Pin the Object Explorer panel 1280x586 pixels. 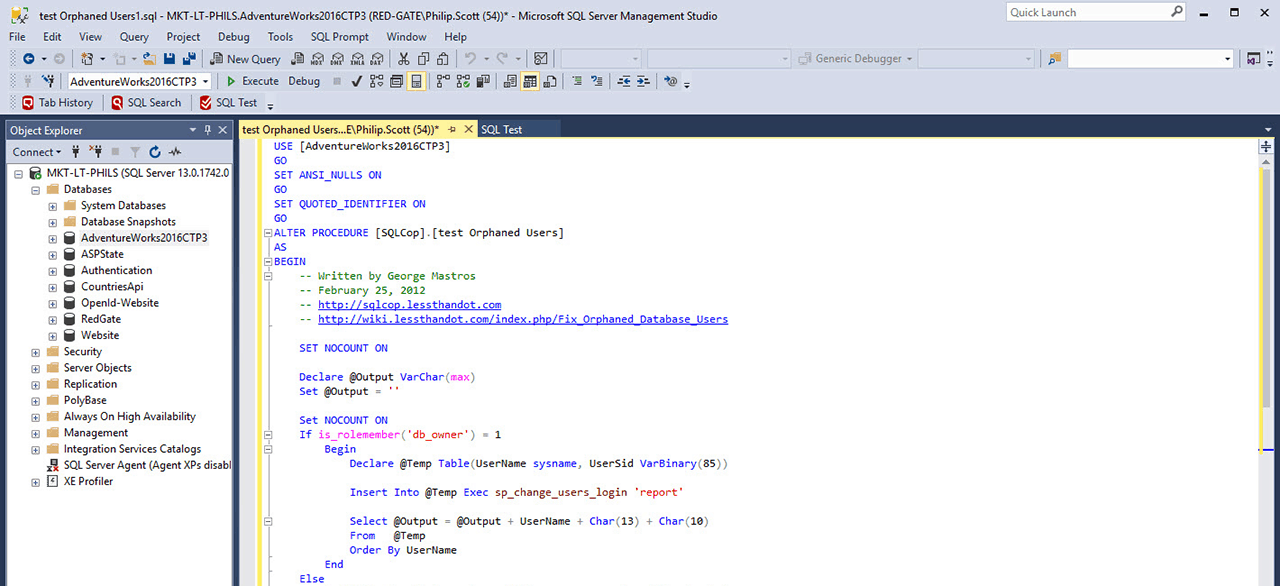(208, 129)
